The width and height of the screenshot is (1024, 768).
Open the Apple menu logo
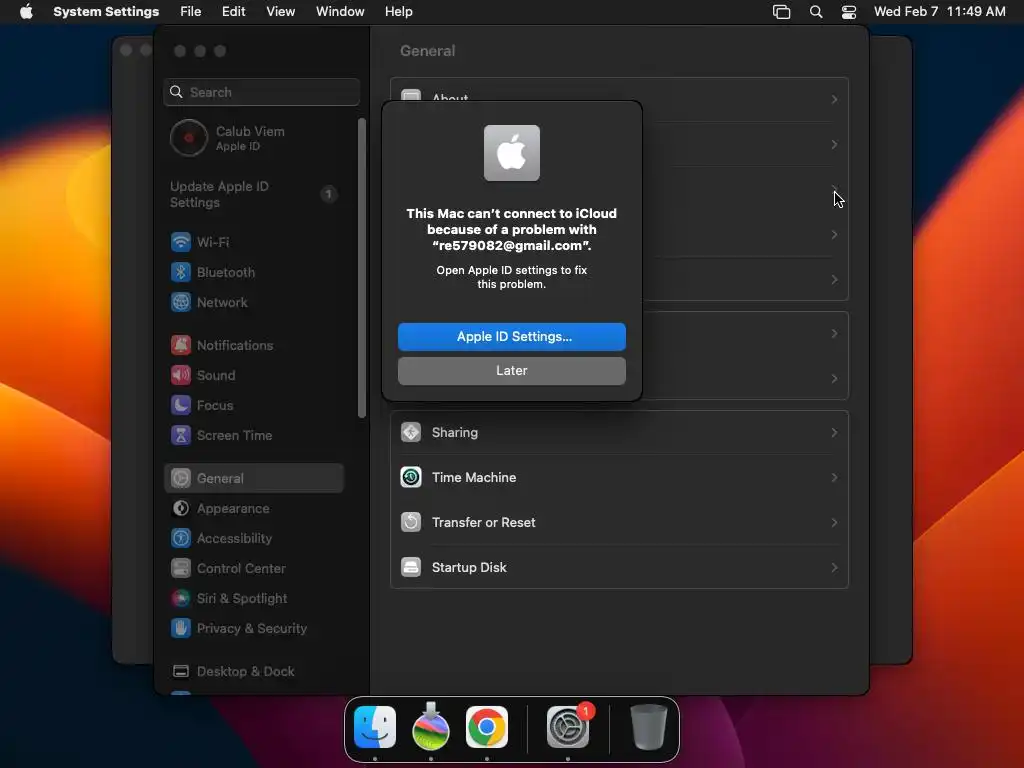click(26, 12)
